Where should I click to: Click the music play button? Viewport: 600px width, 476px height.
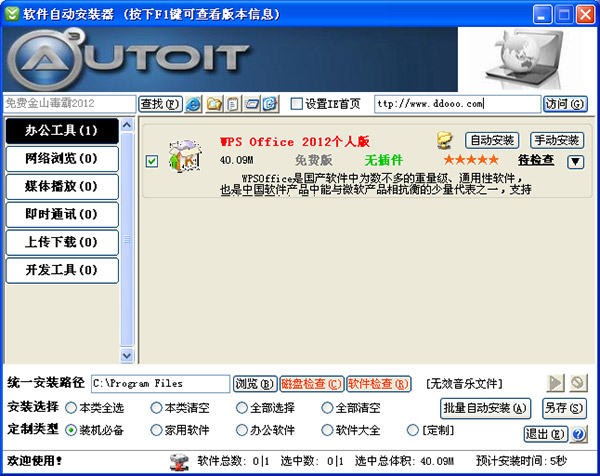click(556, 383)
